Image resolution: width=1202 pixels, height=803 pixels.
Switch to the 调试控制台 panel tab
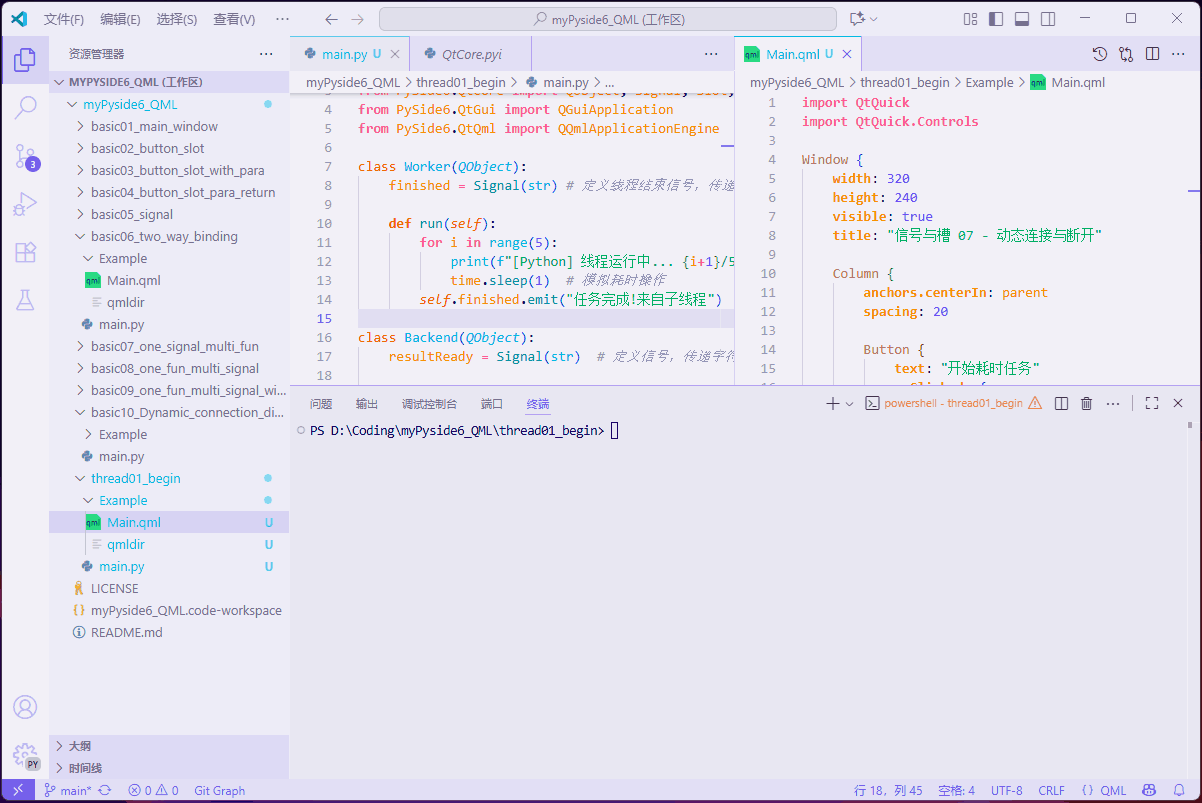pyautogui.click(x=429, y=404)
